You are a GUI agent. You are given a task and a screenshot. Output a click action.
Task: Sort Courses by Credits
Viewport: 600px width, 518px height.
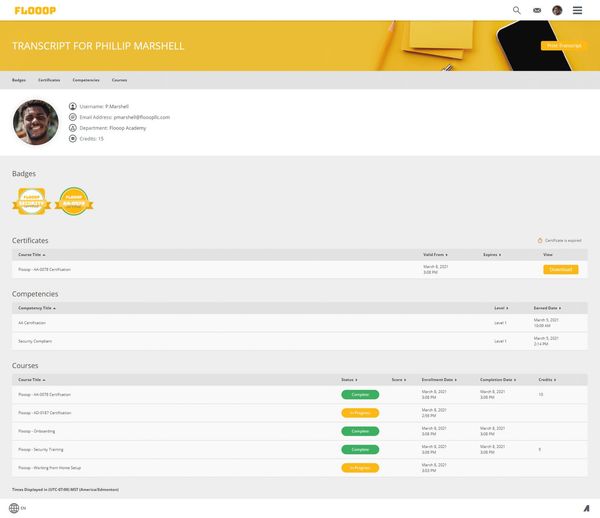tap(547, 380)
